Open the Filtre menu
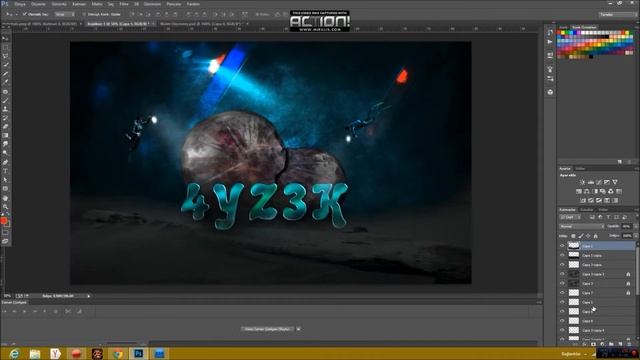 tap(124, 4)
